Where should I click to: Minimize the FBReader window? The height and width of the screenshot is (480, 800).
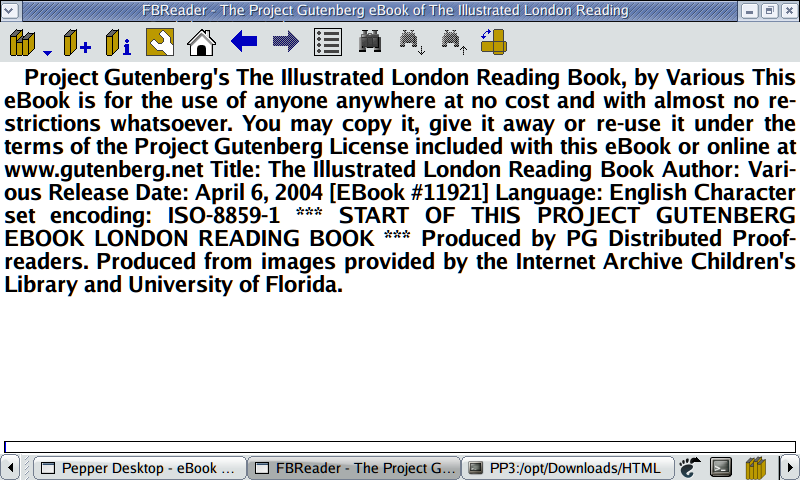tap(749, 11)
